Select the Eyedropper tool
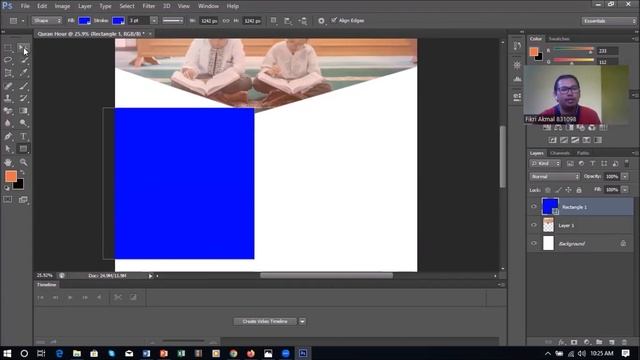Screen dimensions: 640x360 pos(23,73)
